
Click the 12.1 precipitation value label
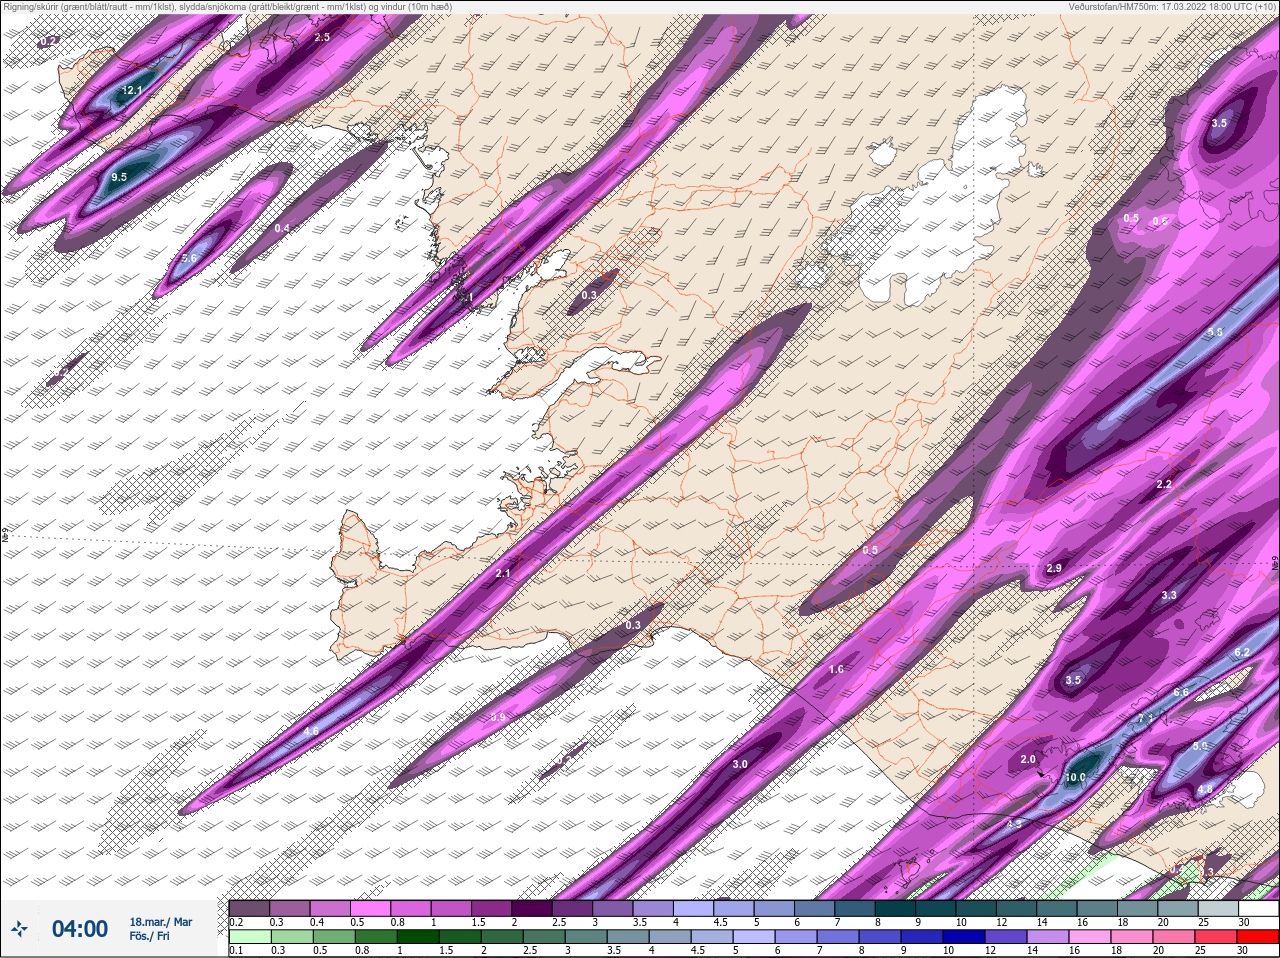tap(133, 91)
